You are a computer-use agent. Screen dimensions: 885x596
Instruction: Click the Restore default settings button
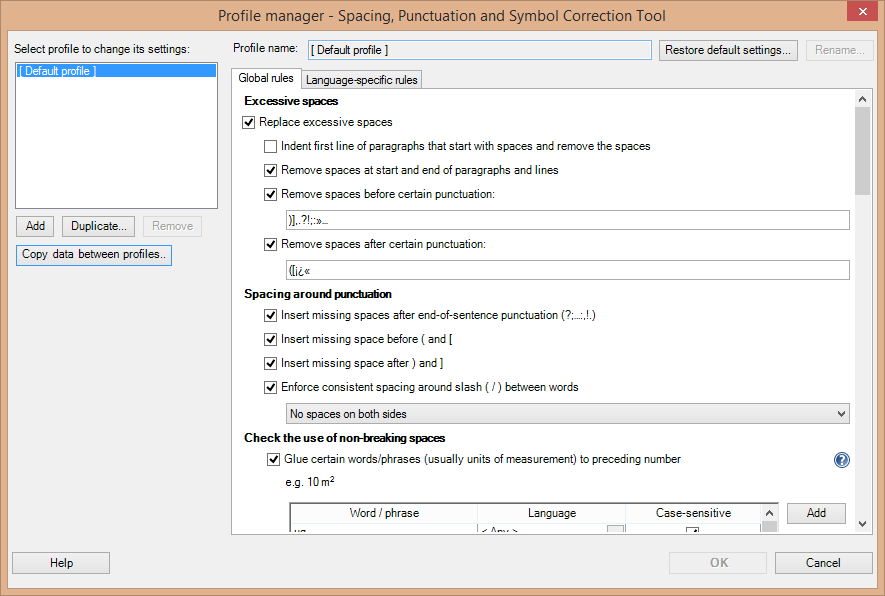pyautogui.click(x=727, y=50)
